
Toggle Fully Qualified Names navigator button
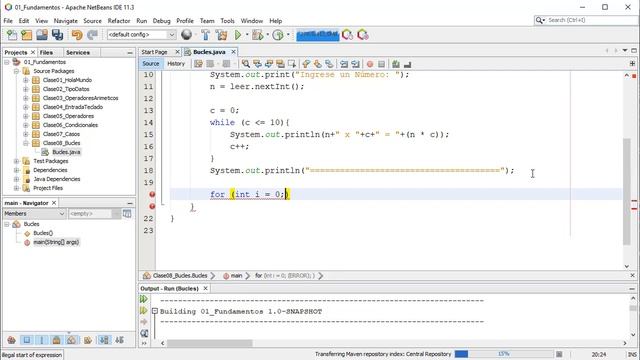(x=88, y=340)
